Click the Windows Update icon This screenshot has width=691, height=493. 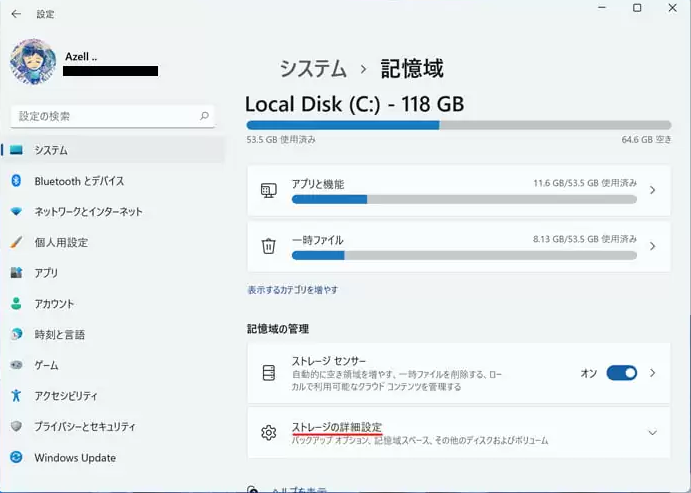pos(16,458)
